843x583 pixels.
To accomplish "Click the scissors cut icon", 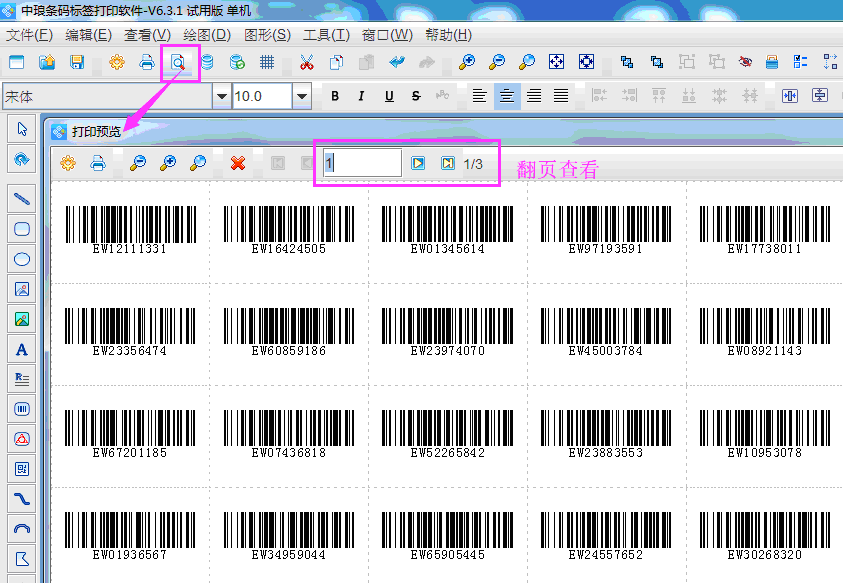I will pos(306,62).
